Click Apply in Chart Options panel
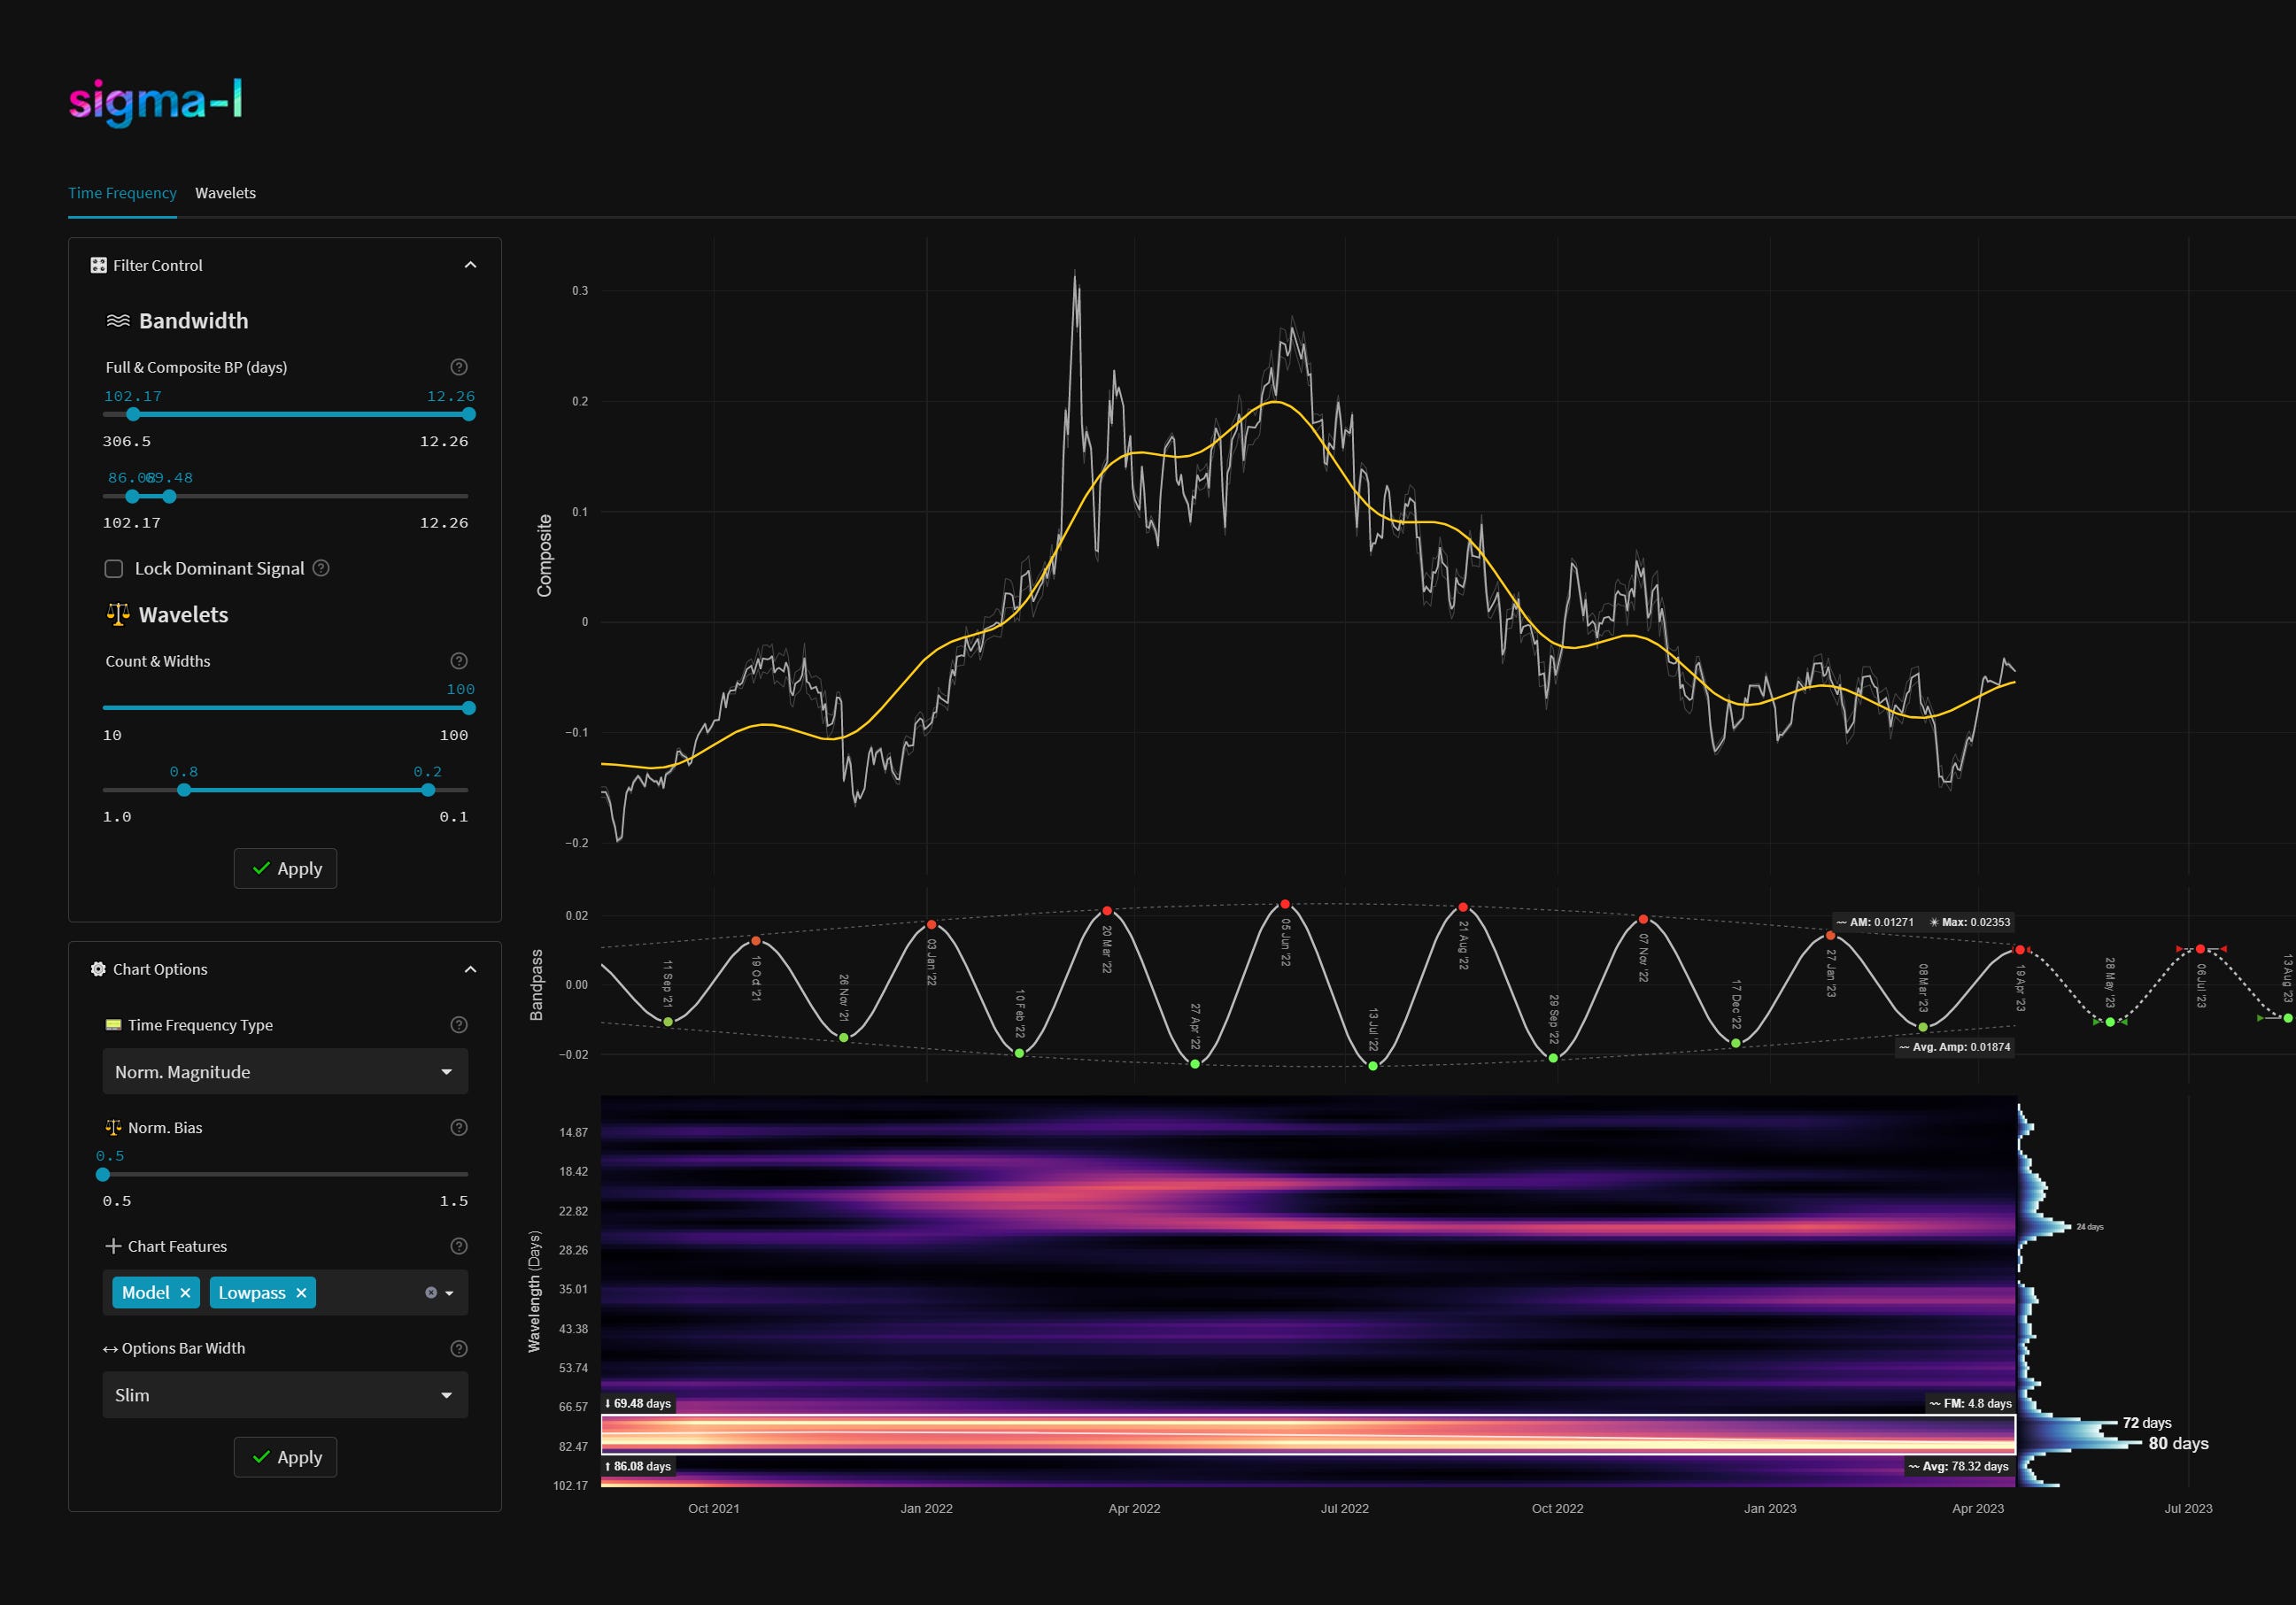Viewport: 2296px width, 1605px height. tap(285, 1457)
